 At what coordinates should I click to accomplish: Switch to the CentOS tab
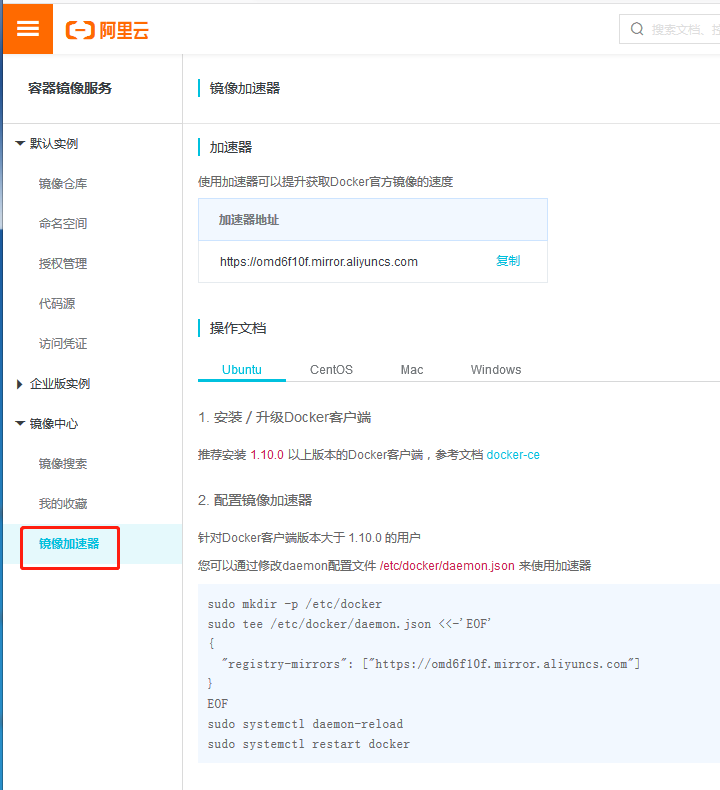coord(331,370)
